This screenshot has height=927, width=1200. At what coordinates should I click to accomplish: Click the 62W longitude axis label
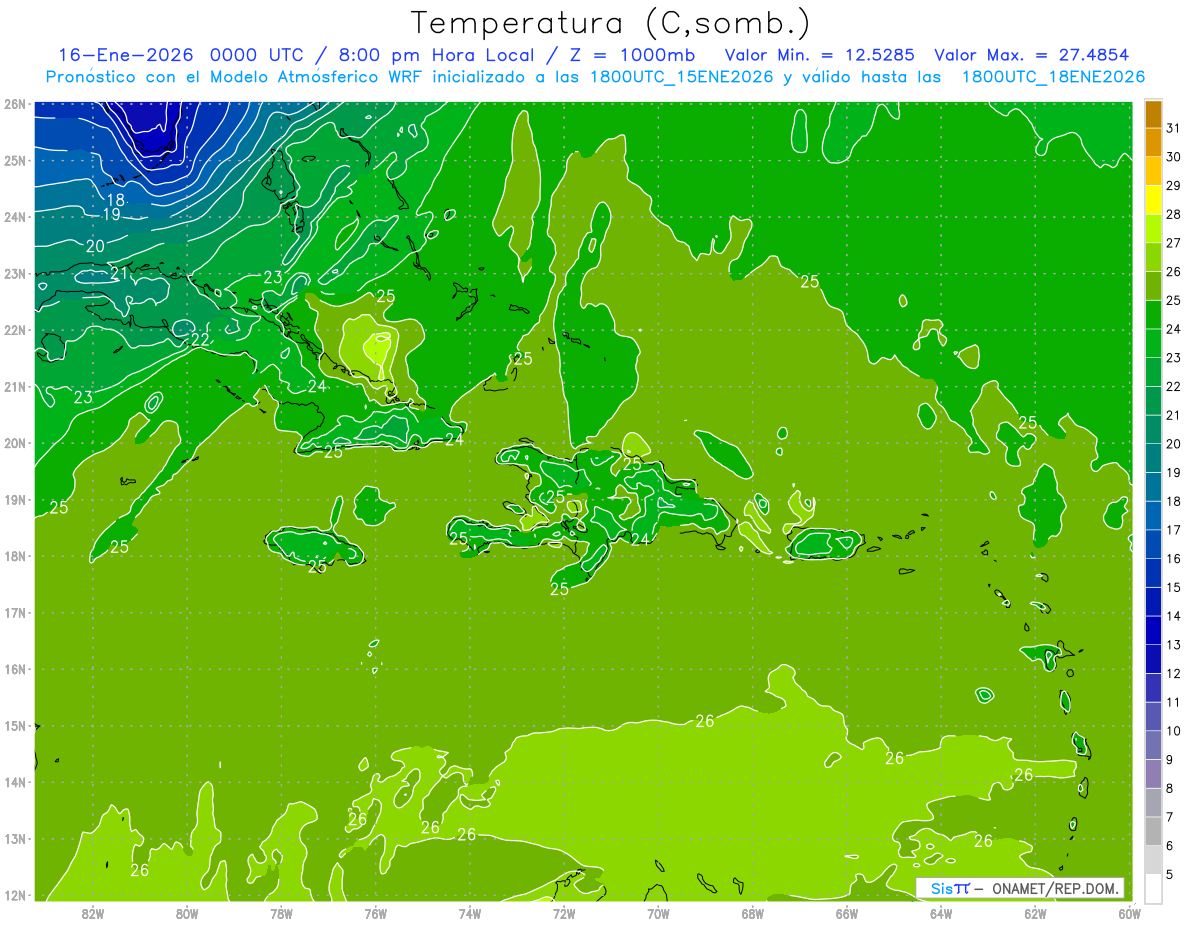tap(1035, 913)
